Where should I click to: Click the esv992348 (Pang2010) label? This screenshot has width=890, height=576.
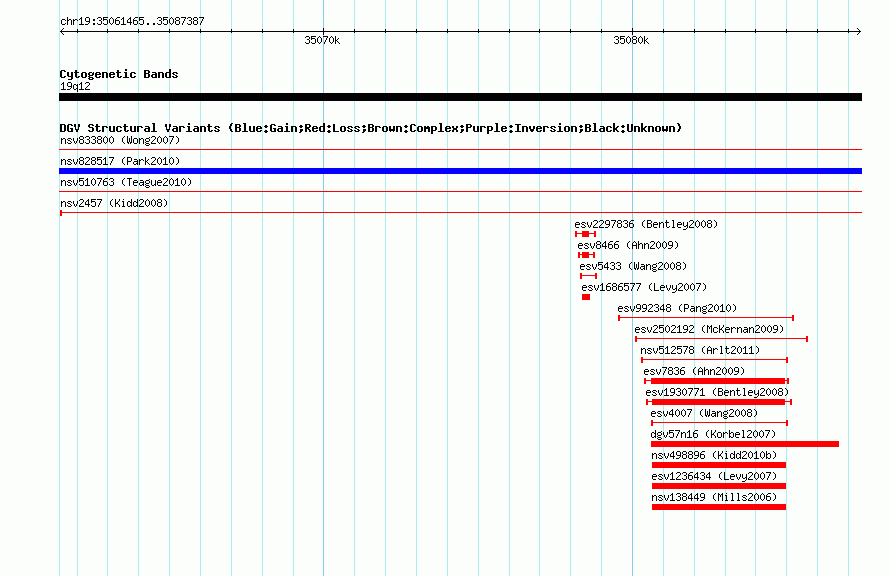(x=677, y=308)
